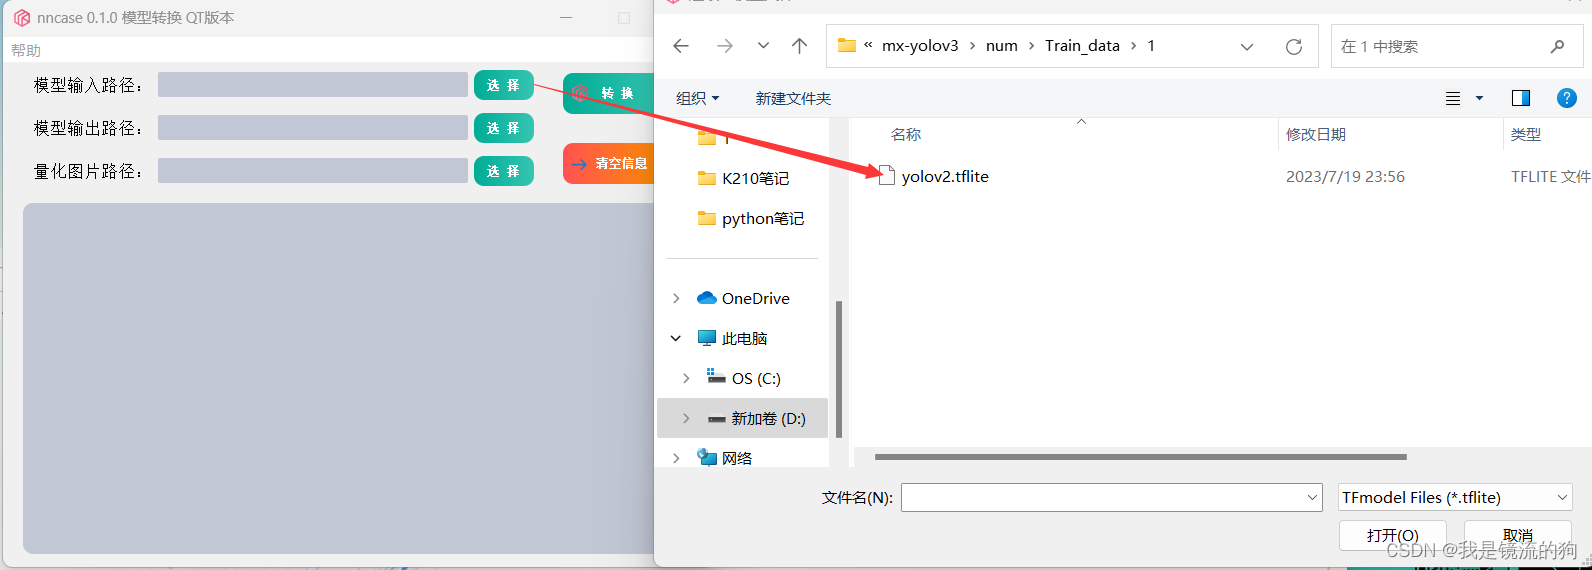Click the 2023/7/19 23:56 date cell
The width and height of the screenshot is (1592, 570).
[x=1345, y=176]
